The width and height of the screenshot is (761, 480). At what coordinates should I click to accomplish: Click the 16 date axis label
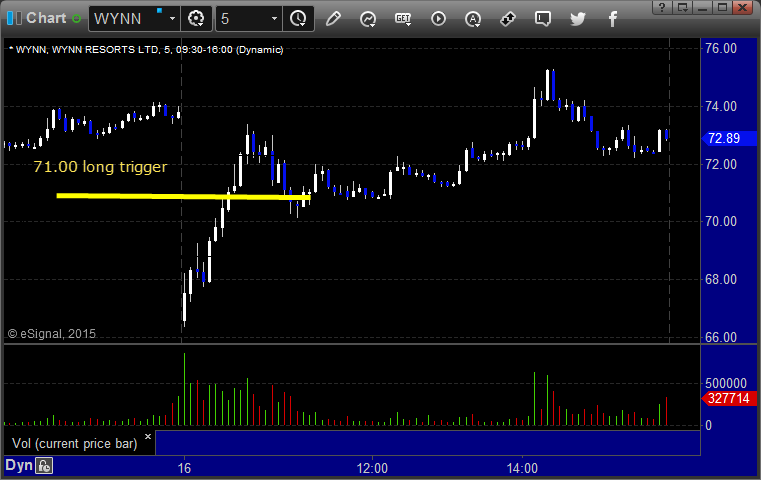click(x=184, y=468)
